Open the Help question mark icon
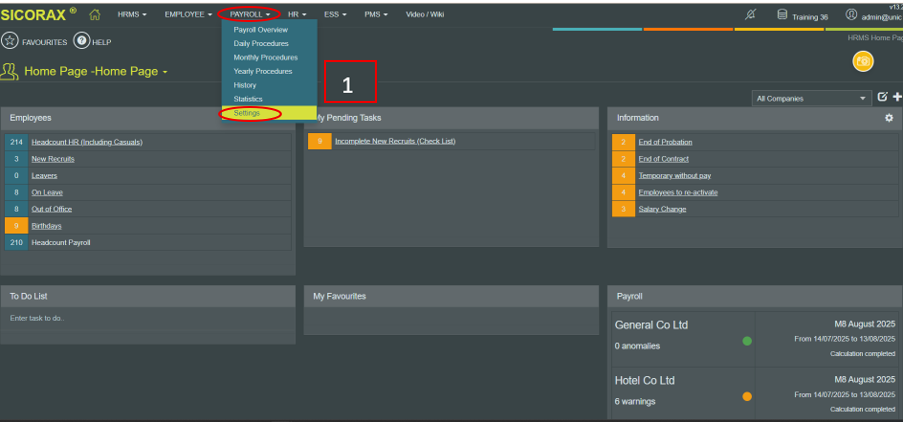 [82, 40]
